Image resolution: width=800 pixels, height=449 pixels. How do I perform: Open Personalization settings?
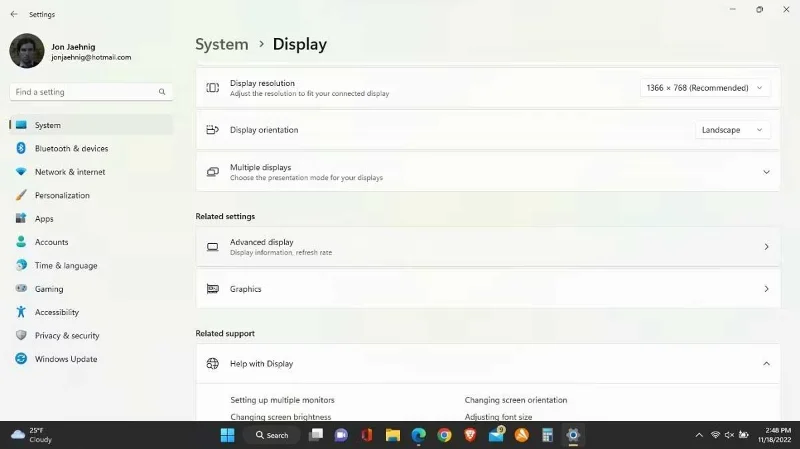pyautogui.click(x=91, y=195)
